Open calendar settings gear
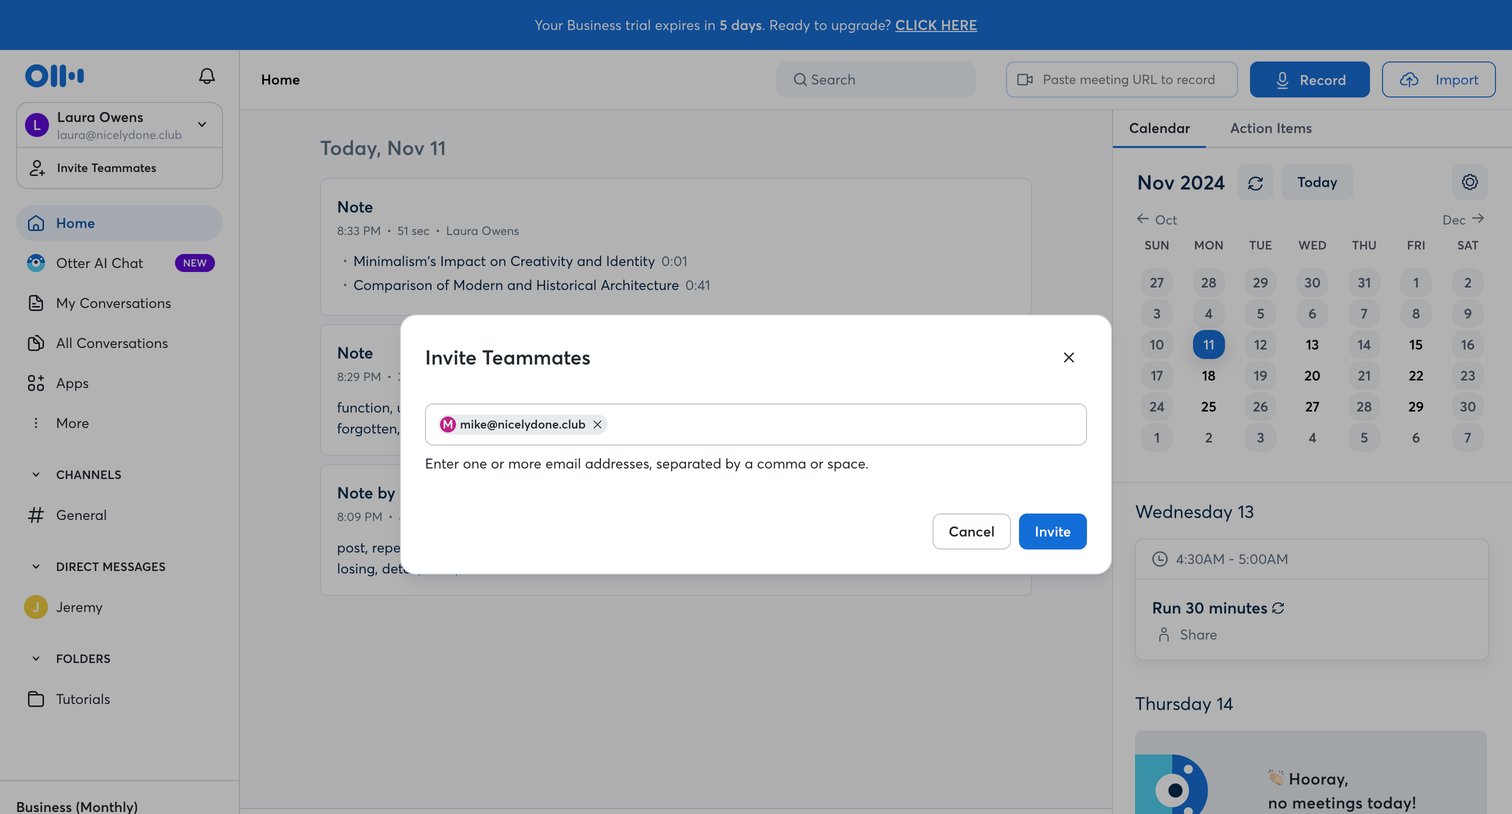The image size is (1512, 814). click(1469, 182)
